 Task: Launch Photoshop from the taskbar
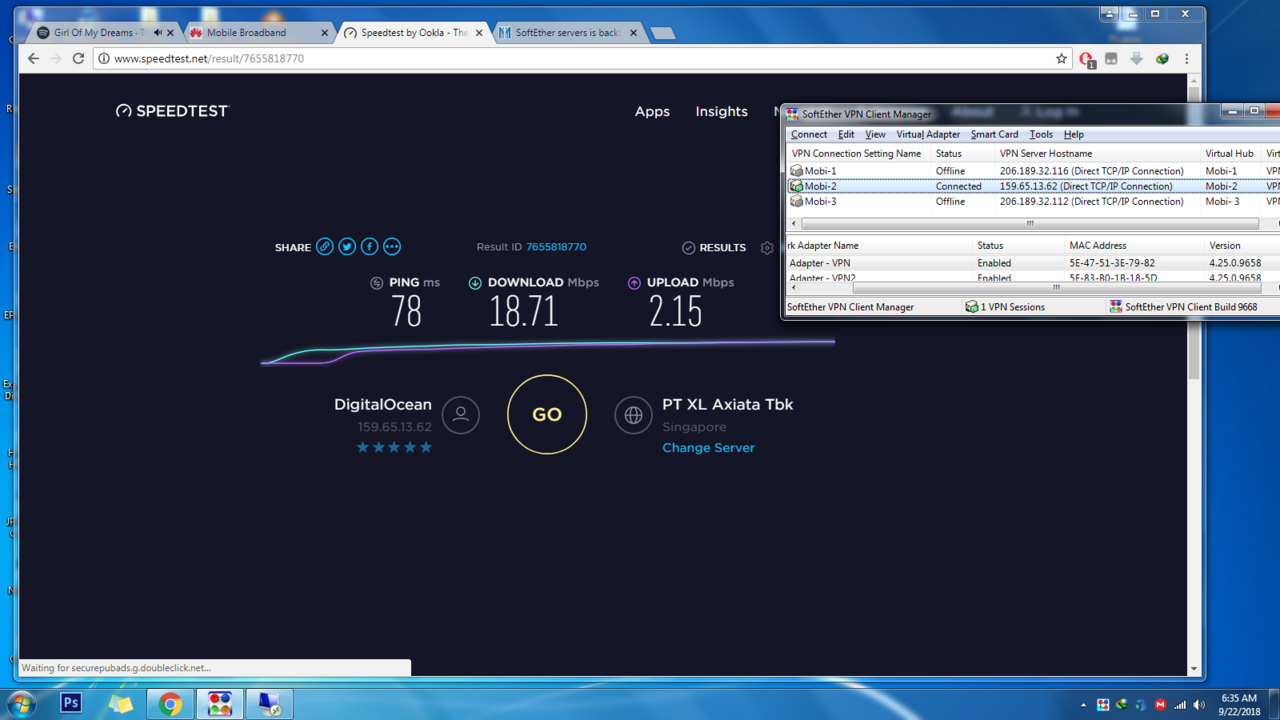coord(71,703)
